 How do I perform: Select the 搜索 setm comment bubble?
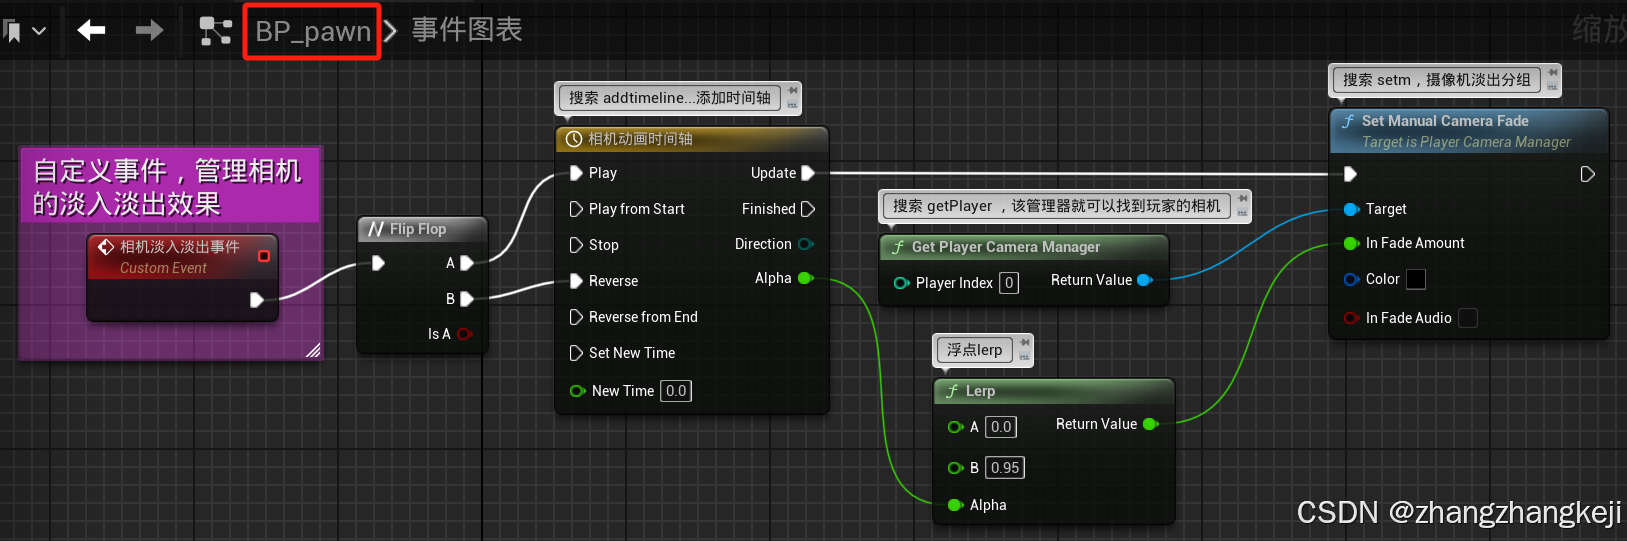1436,80
